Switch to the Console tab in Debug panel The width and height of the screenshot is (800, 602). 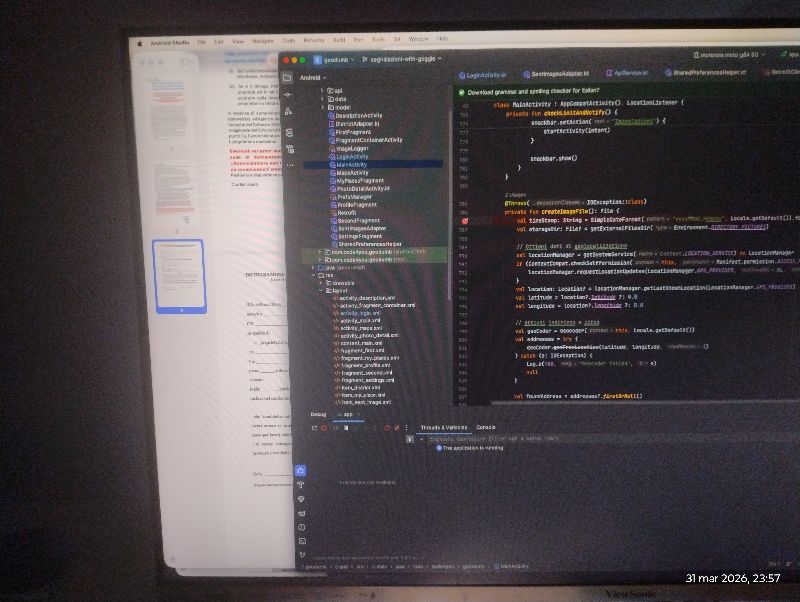pos(486,427)
